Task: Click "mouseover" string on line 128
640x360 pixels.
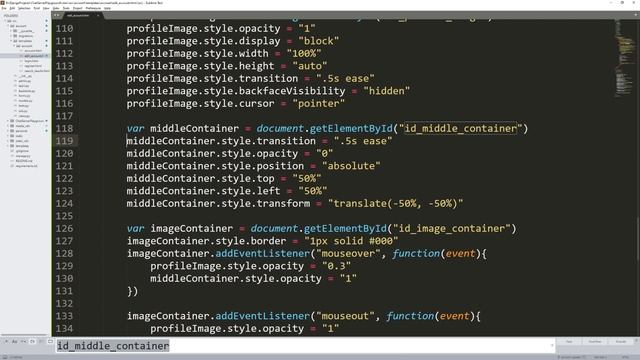Action: point(348,253)
